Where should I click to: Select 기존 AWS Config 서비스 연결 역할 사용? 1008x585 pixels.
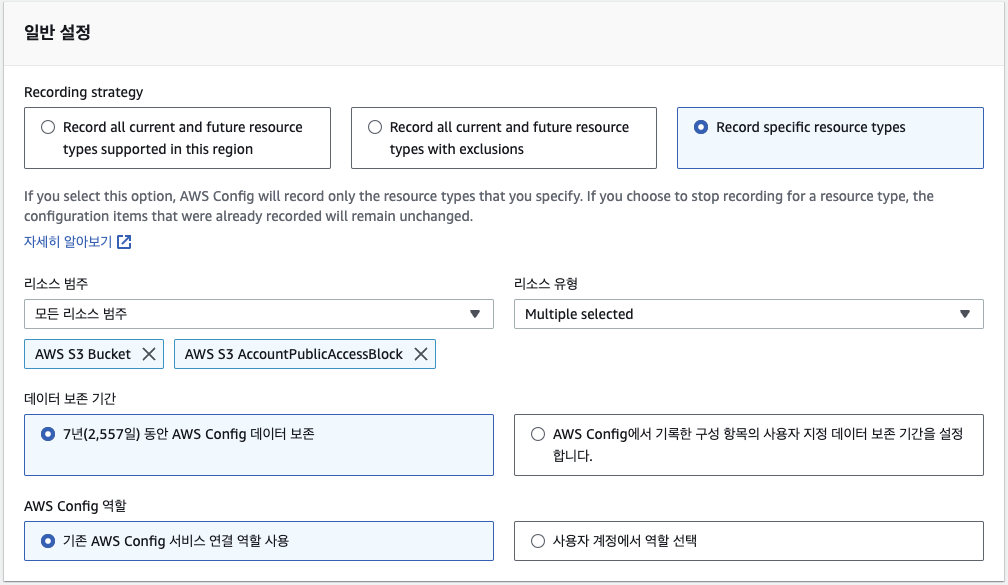259,541
